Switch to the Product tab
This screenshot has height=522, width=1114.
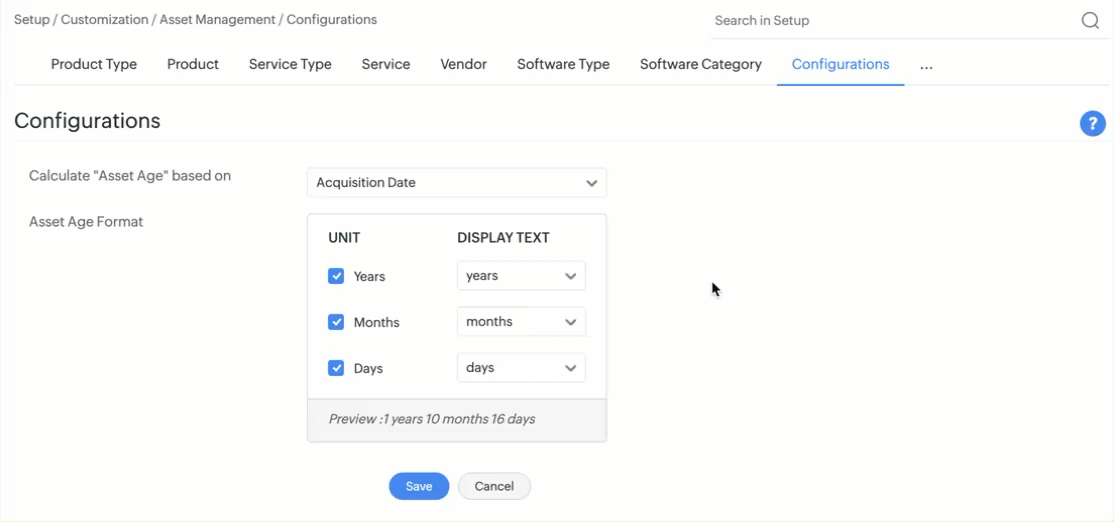193,64
